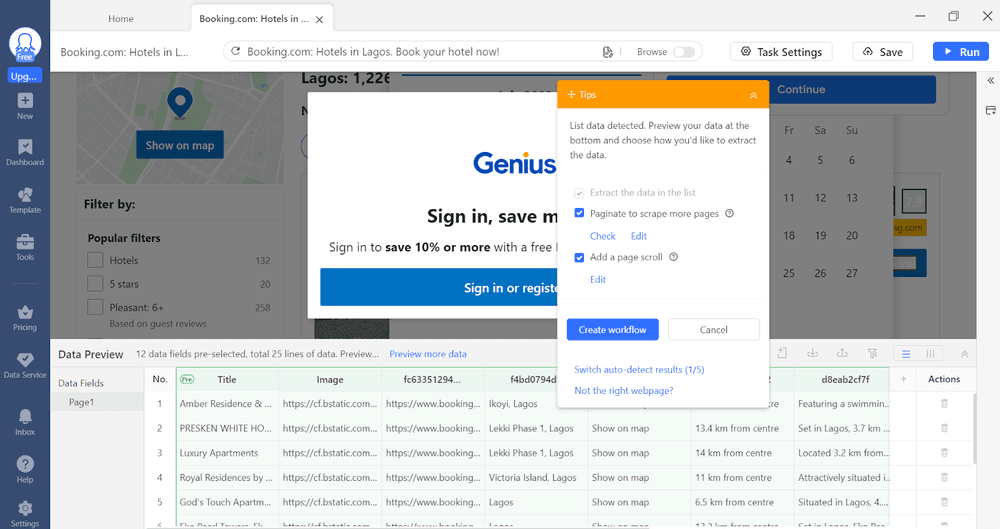
Task: Open the Help section
Action: point(25,470)
